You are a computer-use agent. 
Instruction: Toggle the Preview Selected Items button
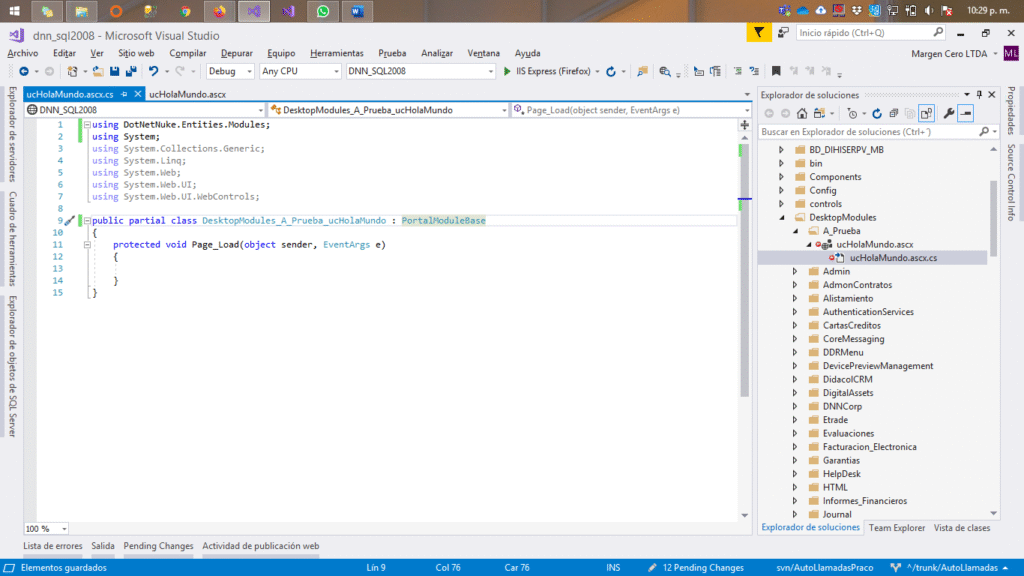pos(966,114)
